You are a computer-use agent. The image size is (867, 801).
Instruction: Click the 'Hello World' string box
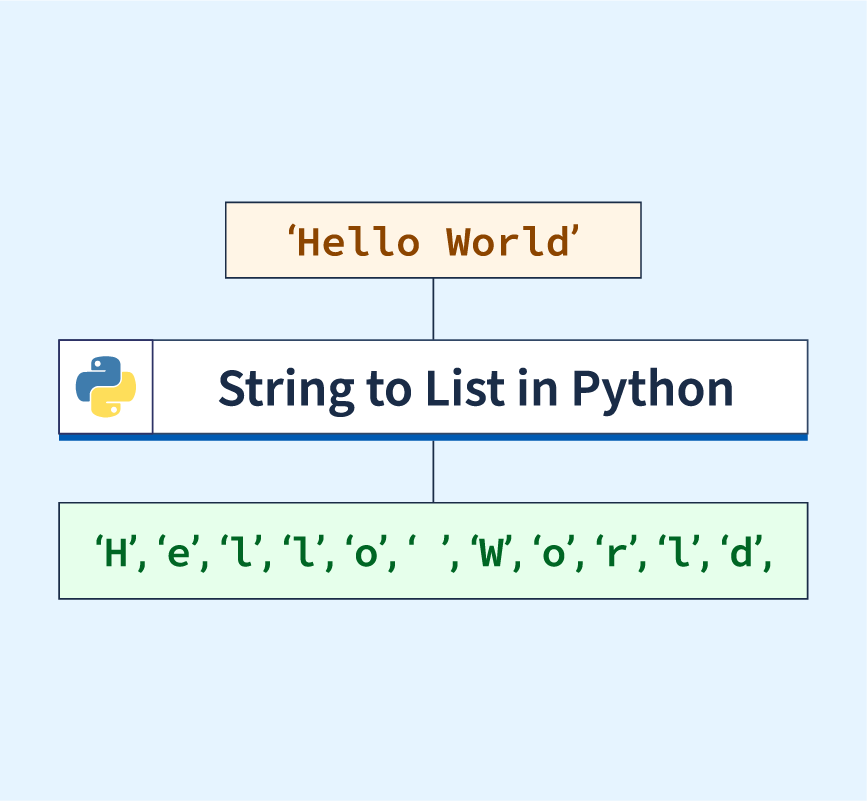pyautogui.click(x=433, y=240)
